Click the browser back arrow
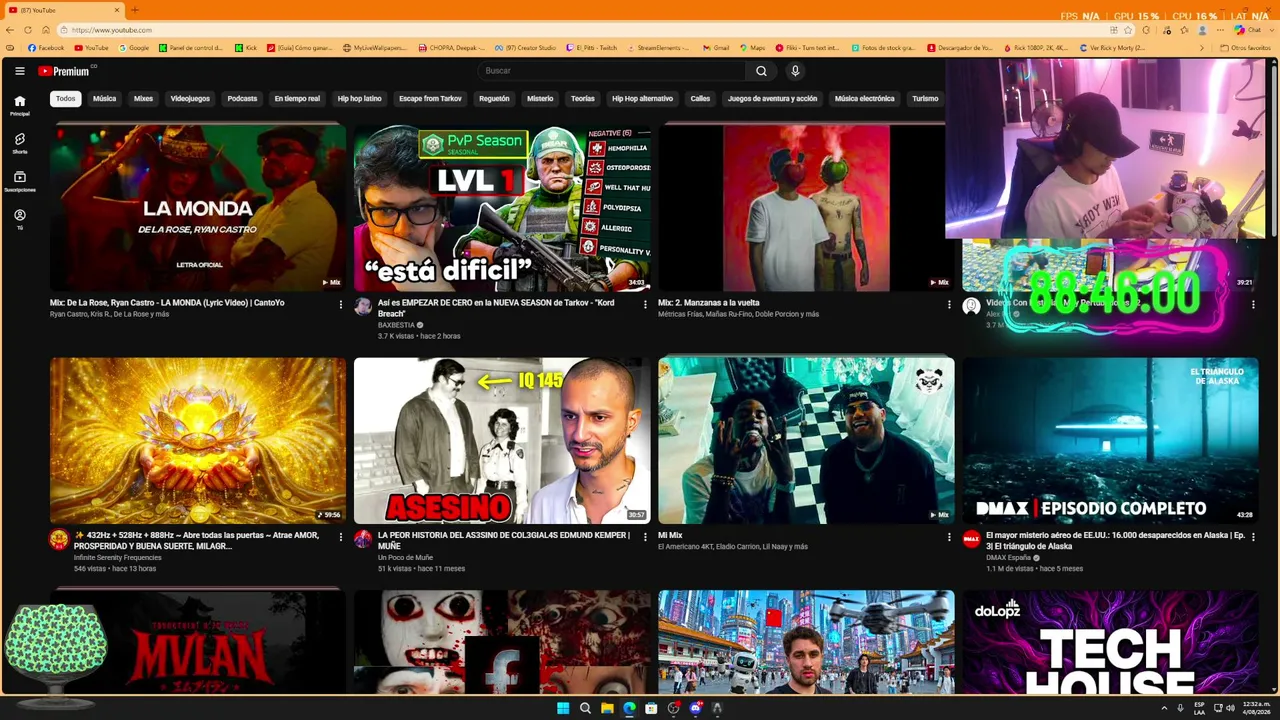 tap(10, 30)
